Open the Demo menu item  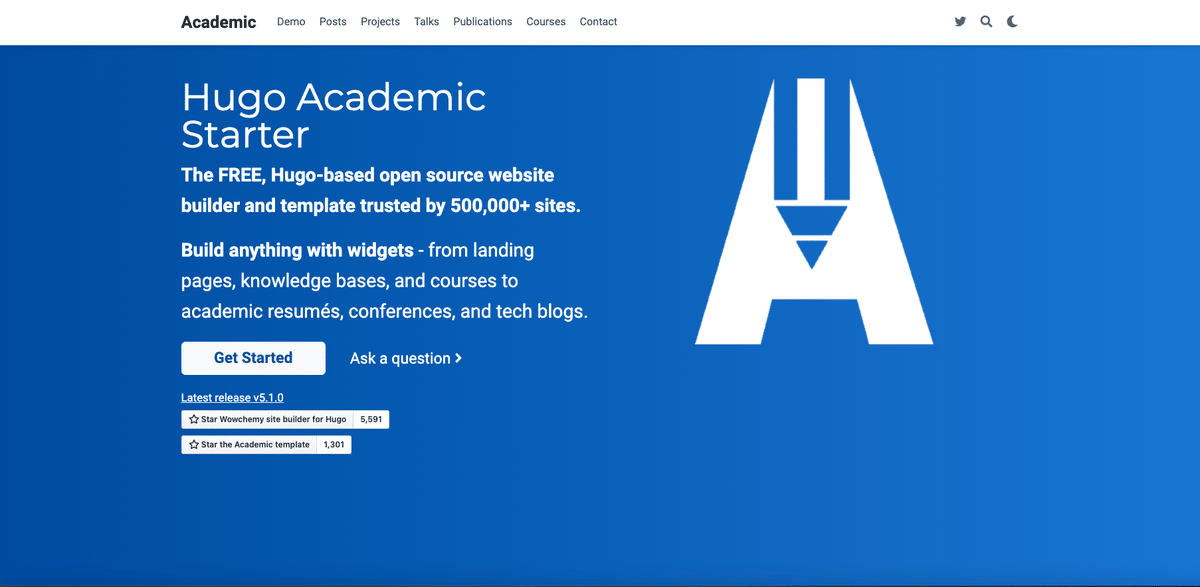(291, 22)
